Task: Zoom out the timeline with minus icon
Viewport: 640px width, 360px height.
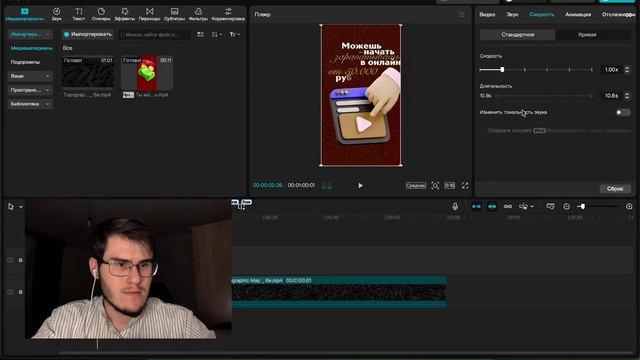Action: tap(567, 207)
